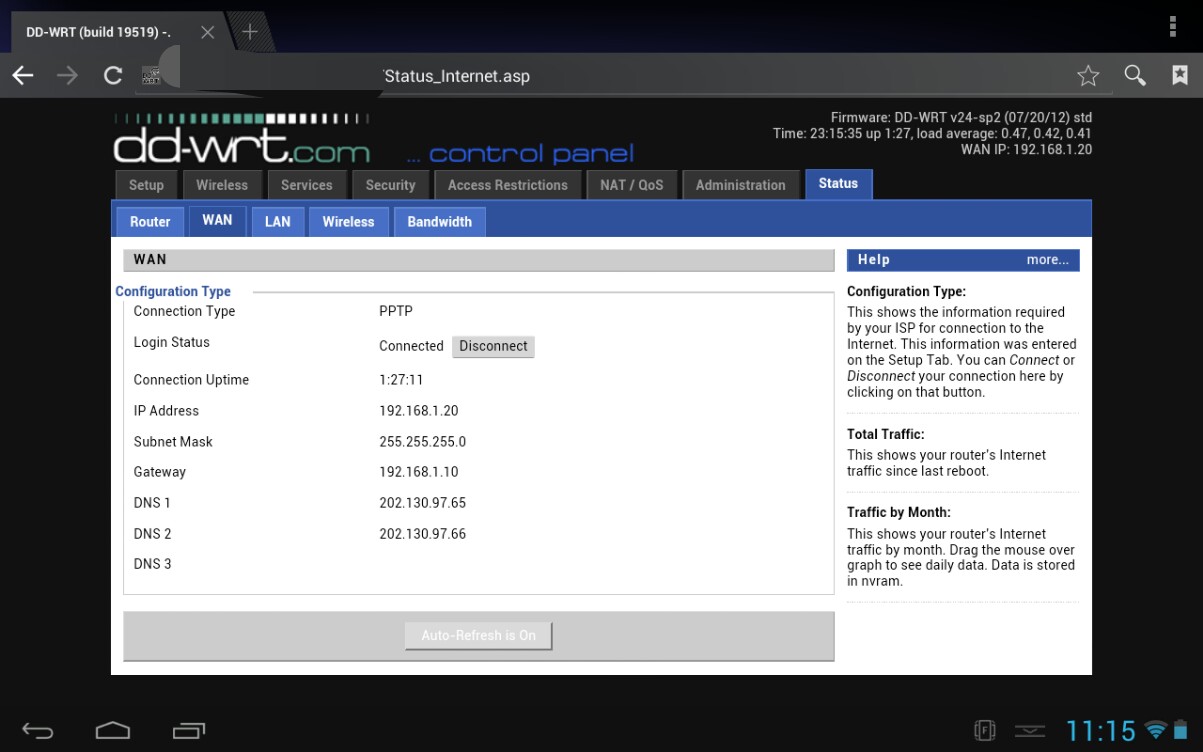
Task: Open the Setup tab
Action: pos(146,185)
